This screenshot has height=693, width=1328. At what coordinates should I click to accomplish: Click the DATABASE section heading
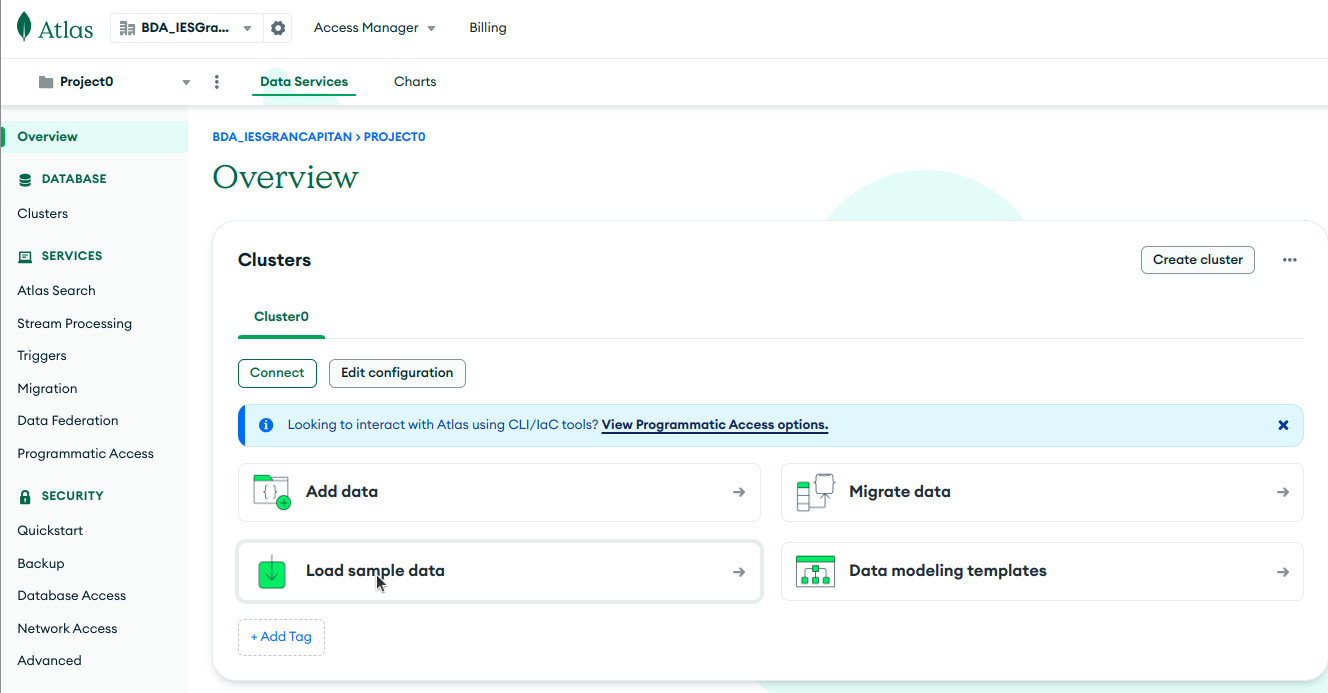(74, 179)
